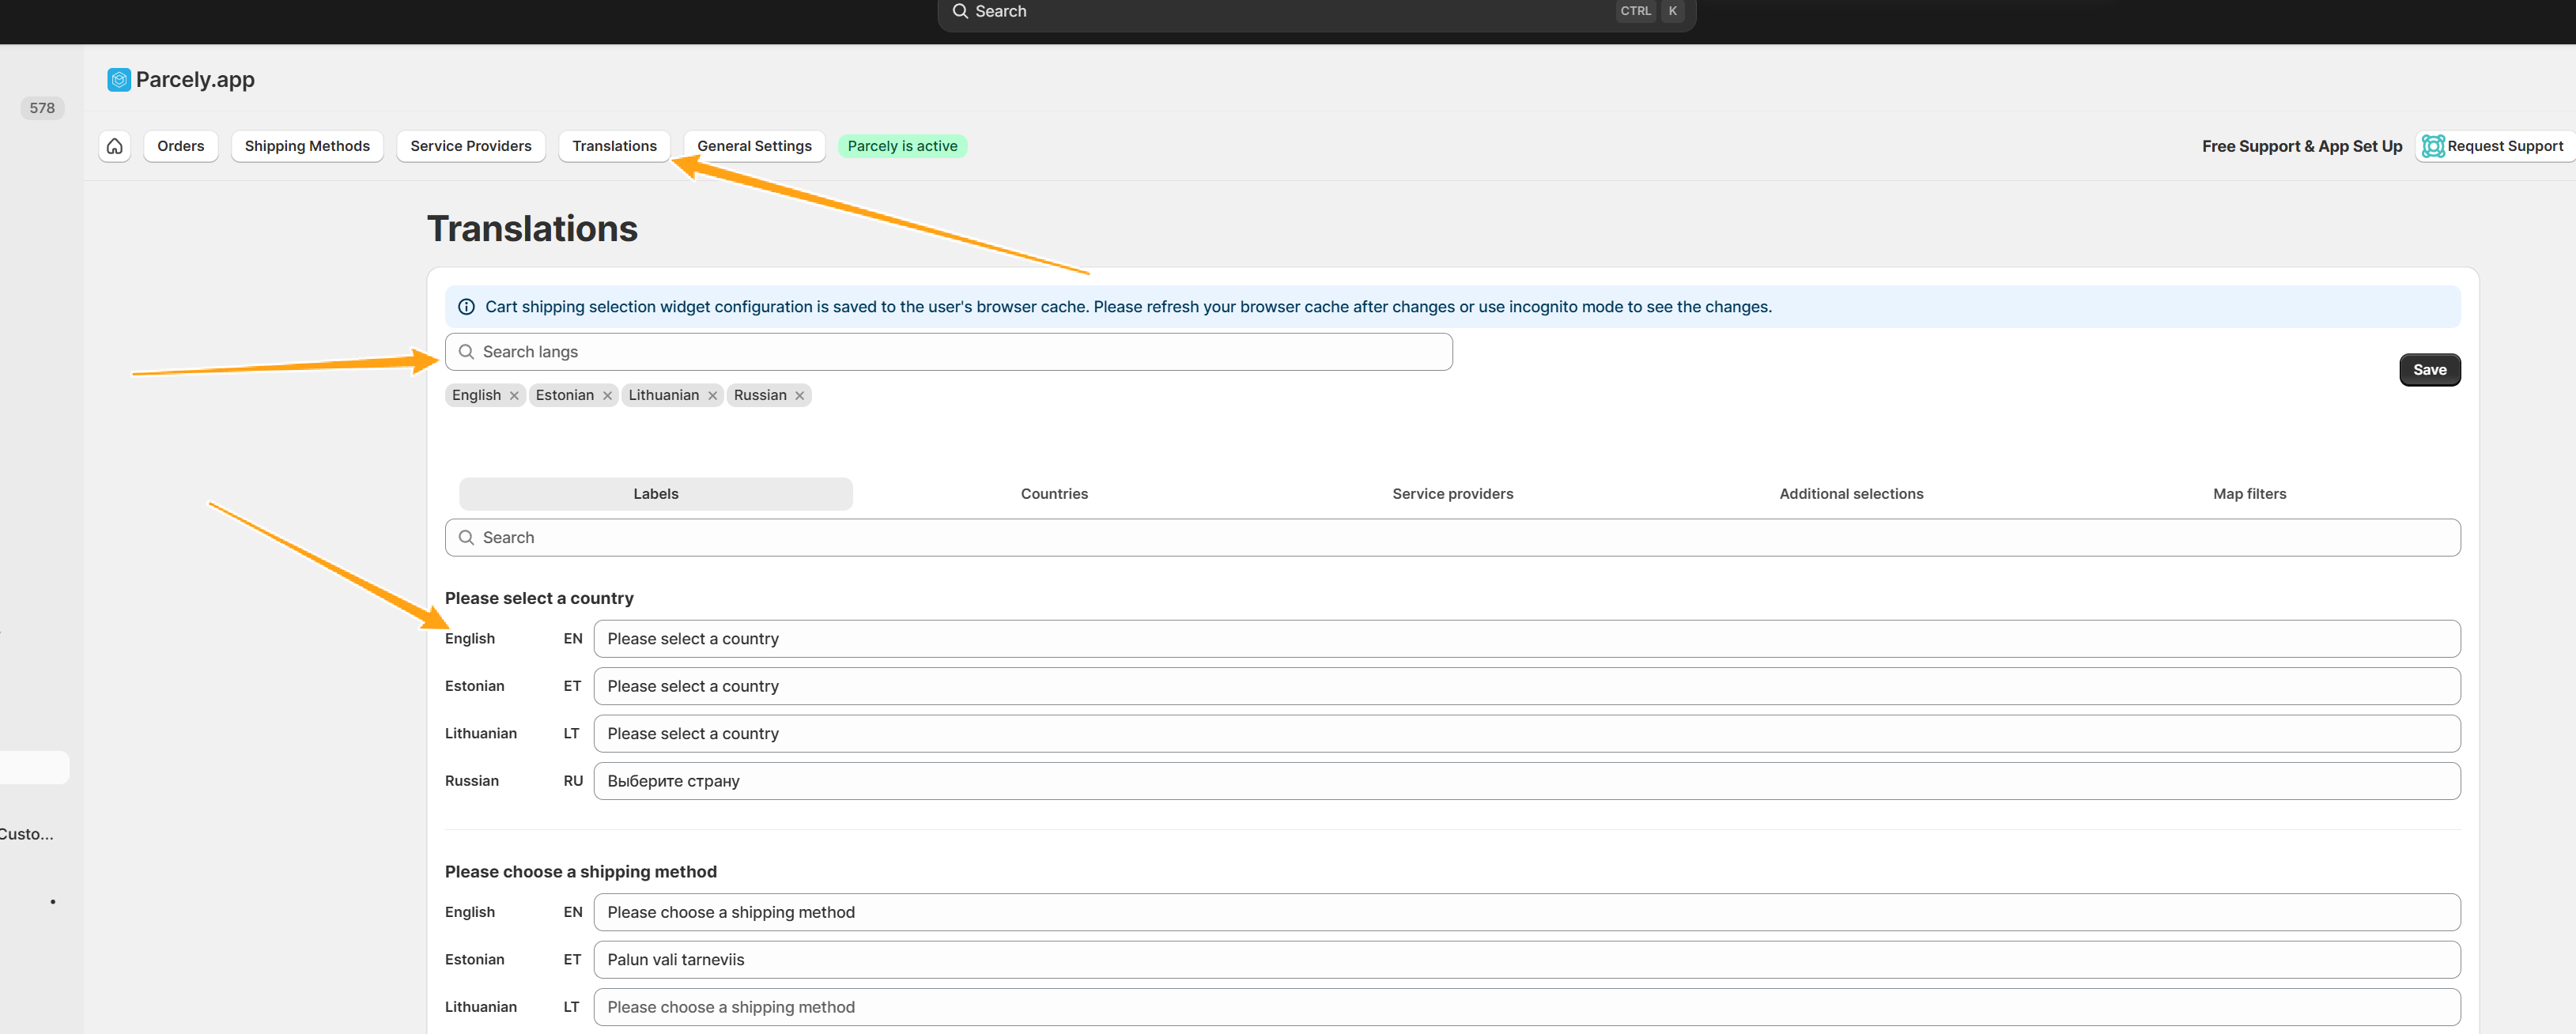Switch to the Service providers tab
This screenshot has height=1034, width=2576.
tap(1452, 494)
